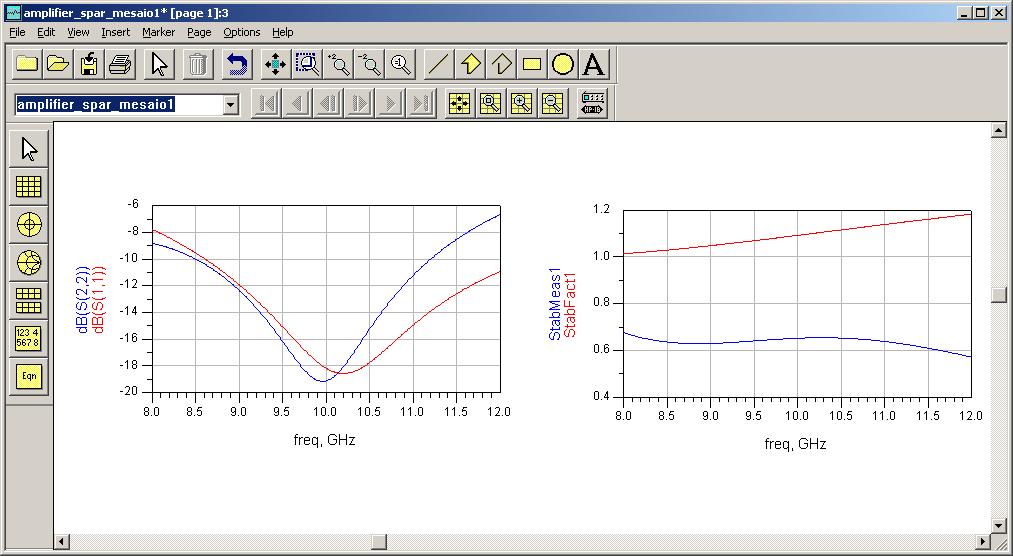Screen dimensions: 1013x556
Task: Insert a numeric list from palette
Action: [28, 338]
